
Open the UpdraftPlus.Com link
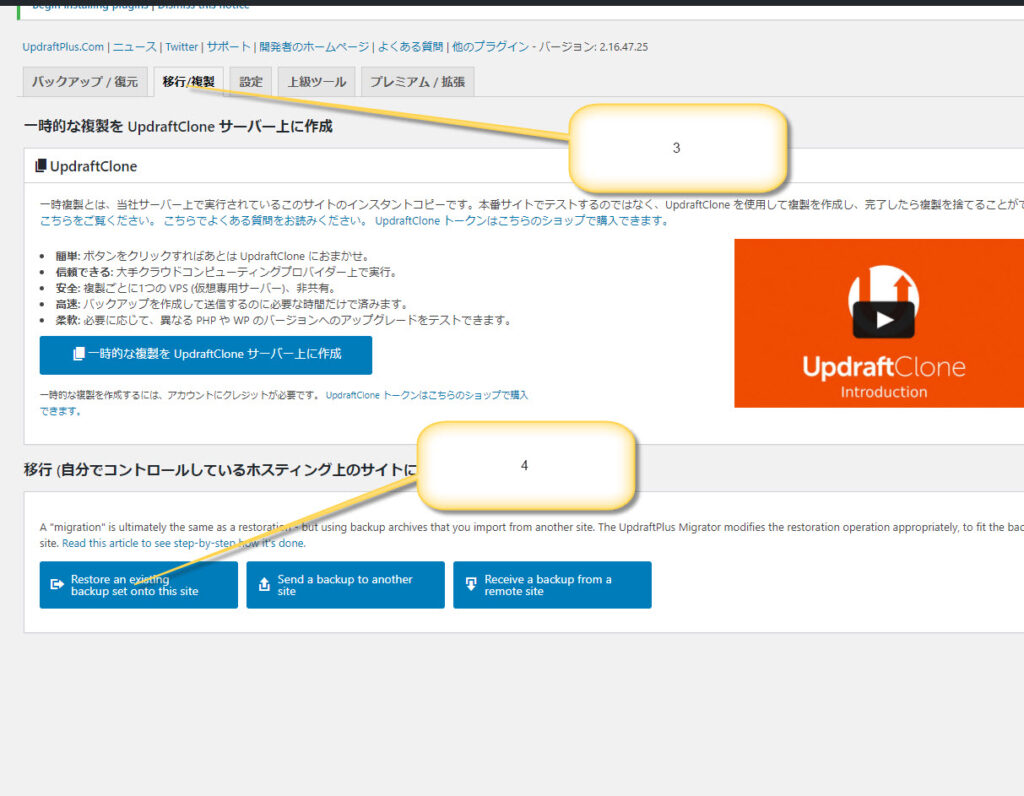point(63,47)
